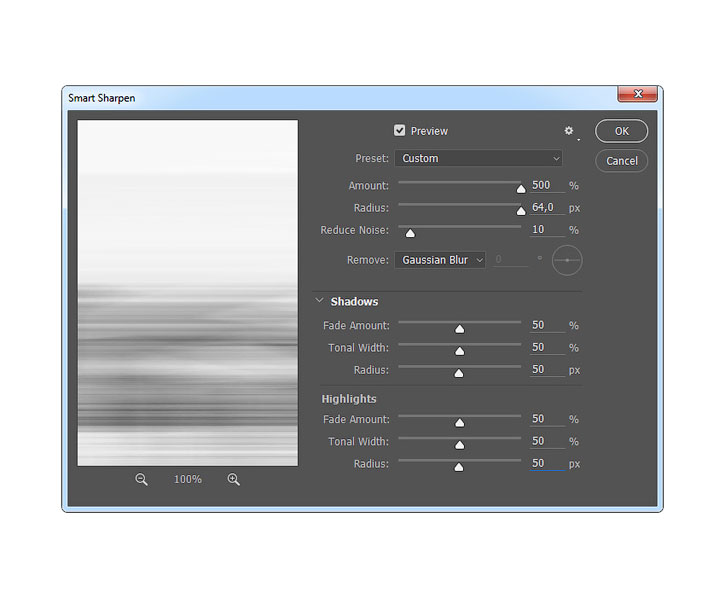
Task: Click the Remove label
Action: click(x=368, y=260)
